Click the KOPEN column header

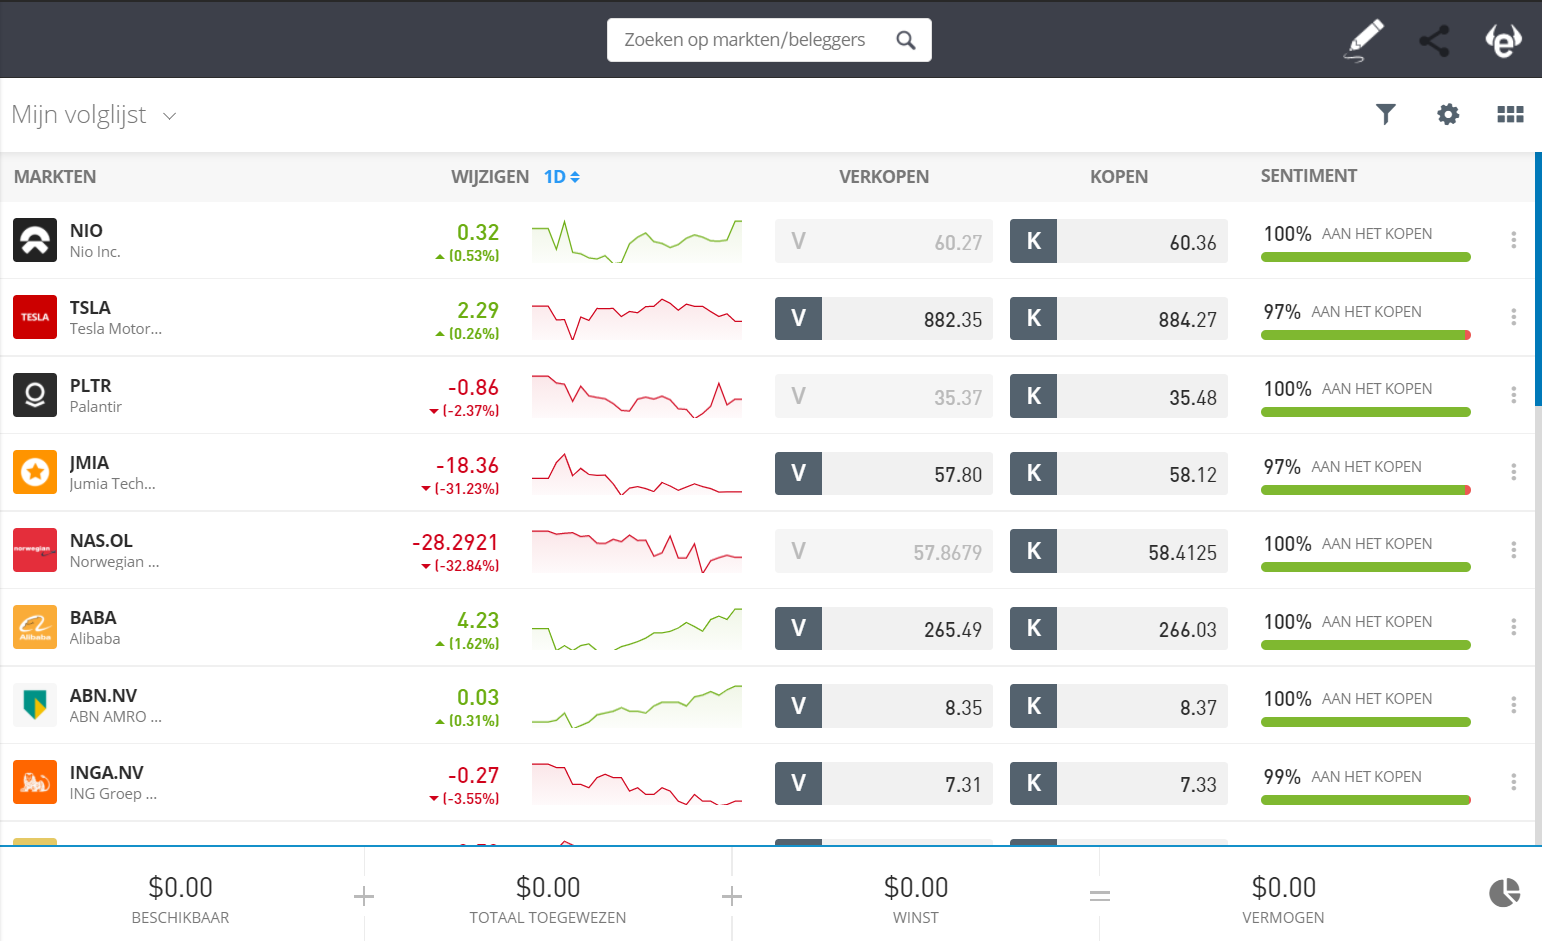1119,177
